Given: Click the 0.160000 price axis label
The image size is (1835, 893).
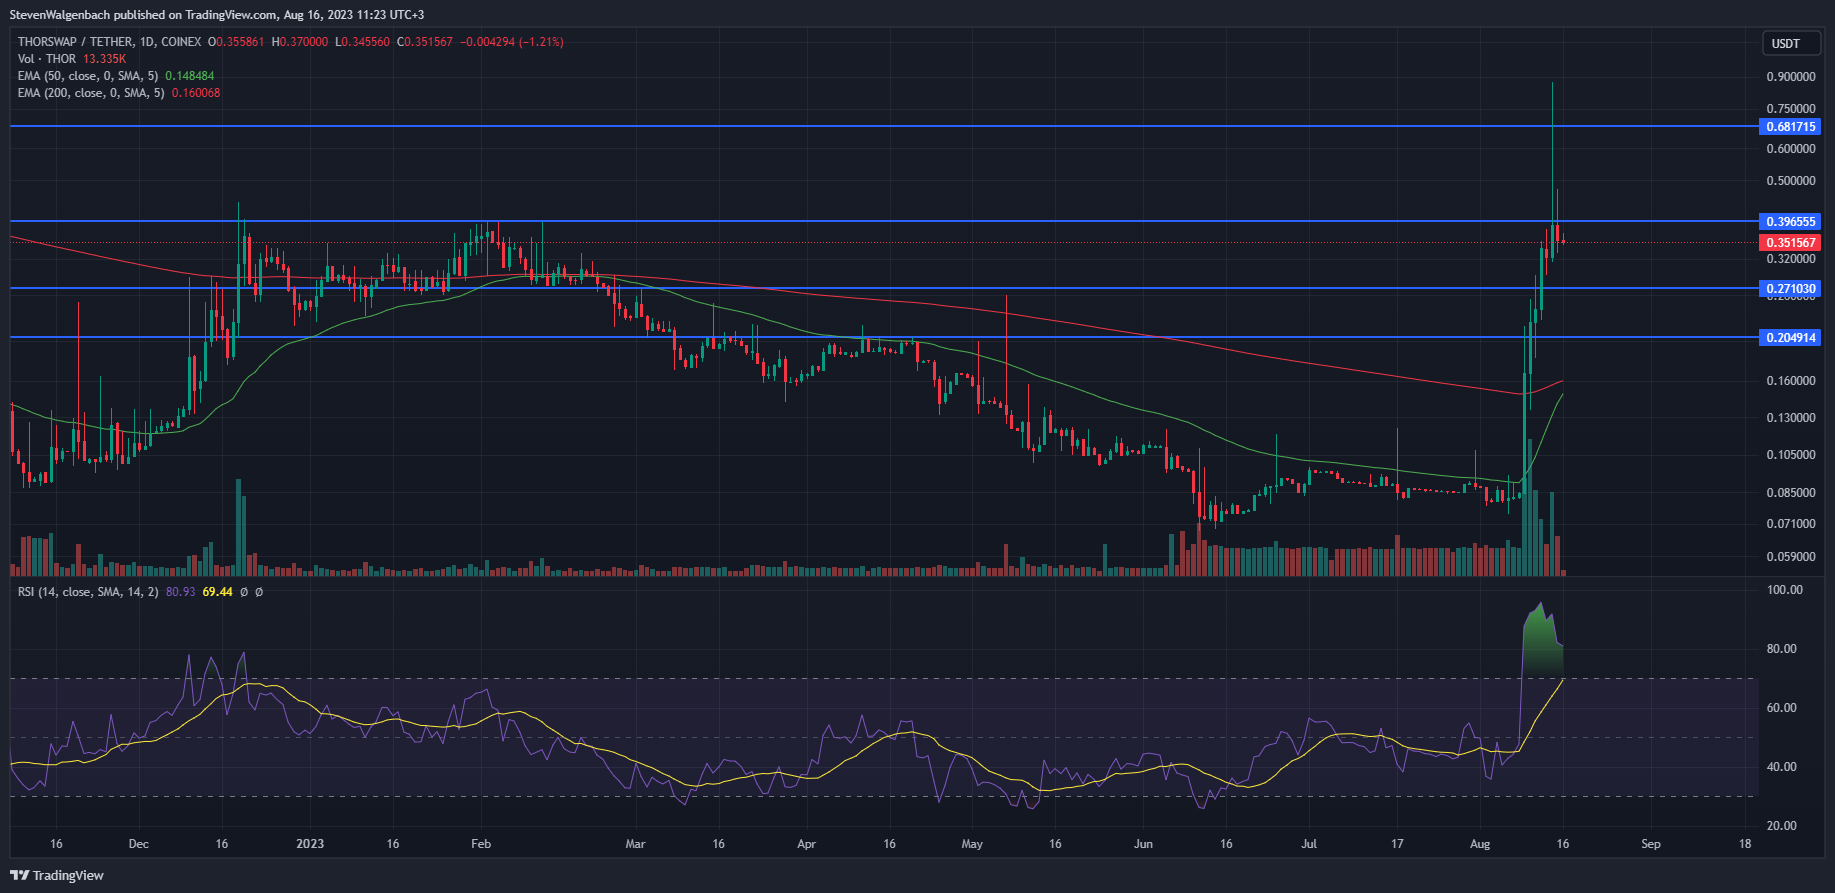Looking at the screenshot, I should [x=1790, y=381].
